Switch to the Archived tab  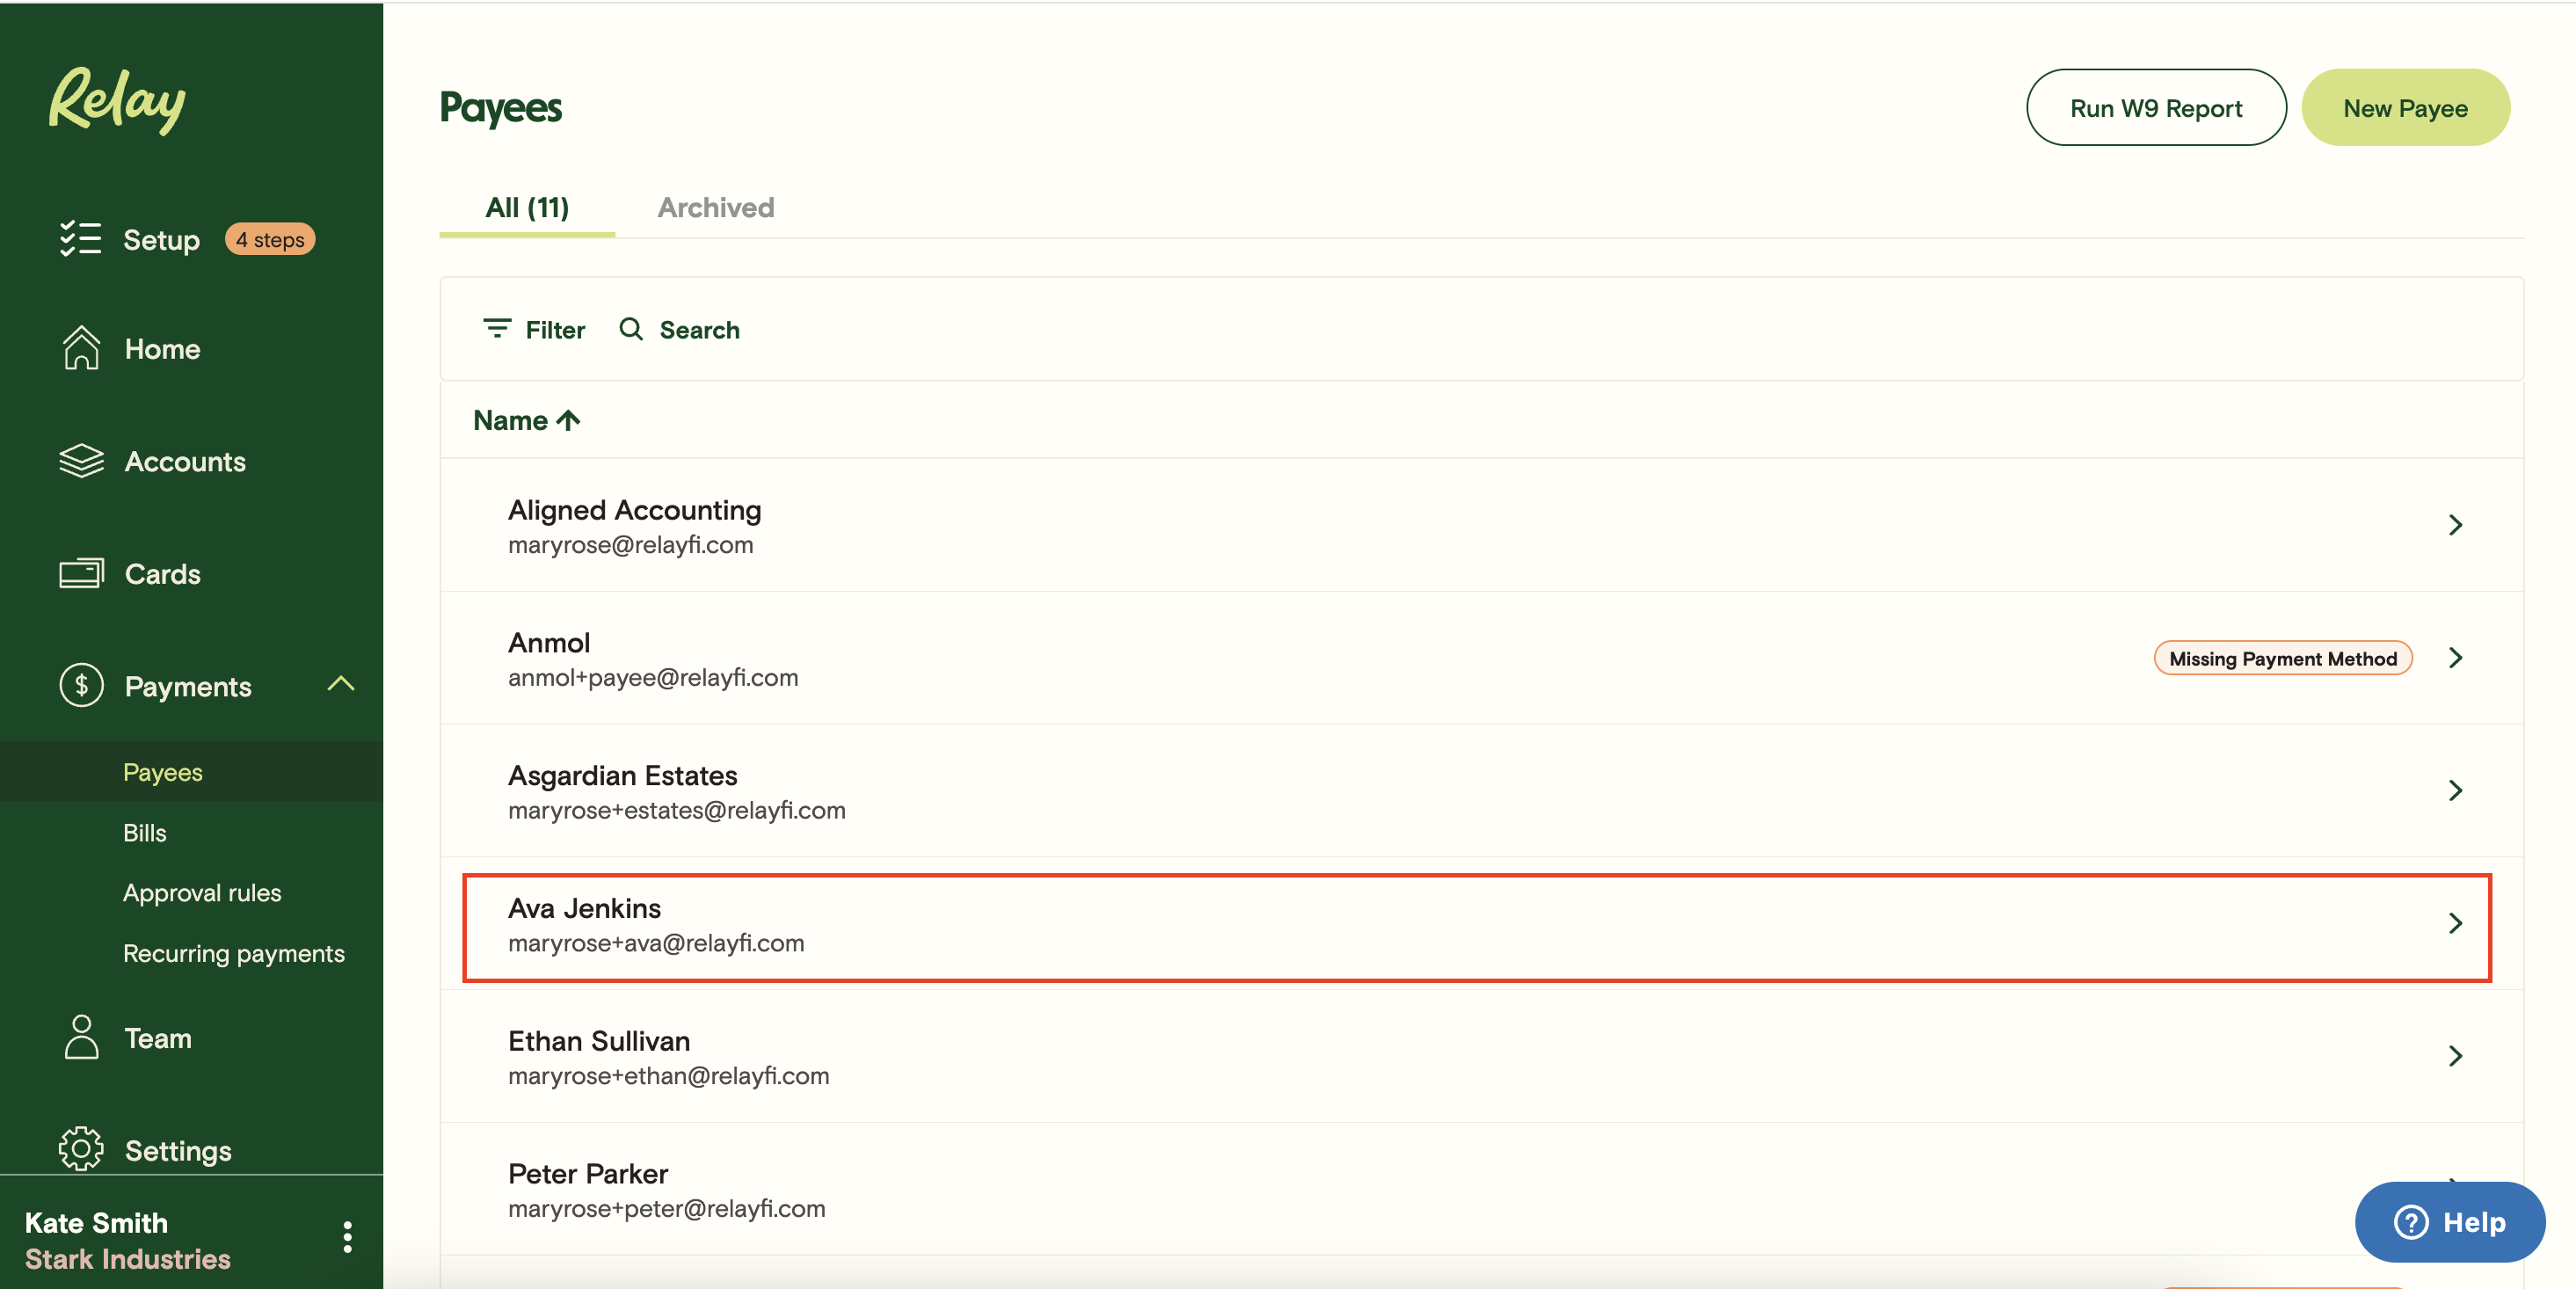pyautogui.click(x=715, y=207)
